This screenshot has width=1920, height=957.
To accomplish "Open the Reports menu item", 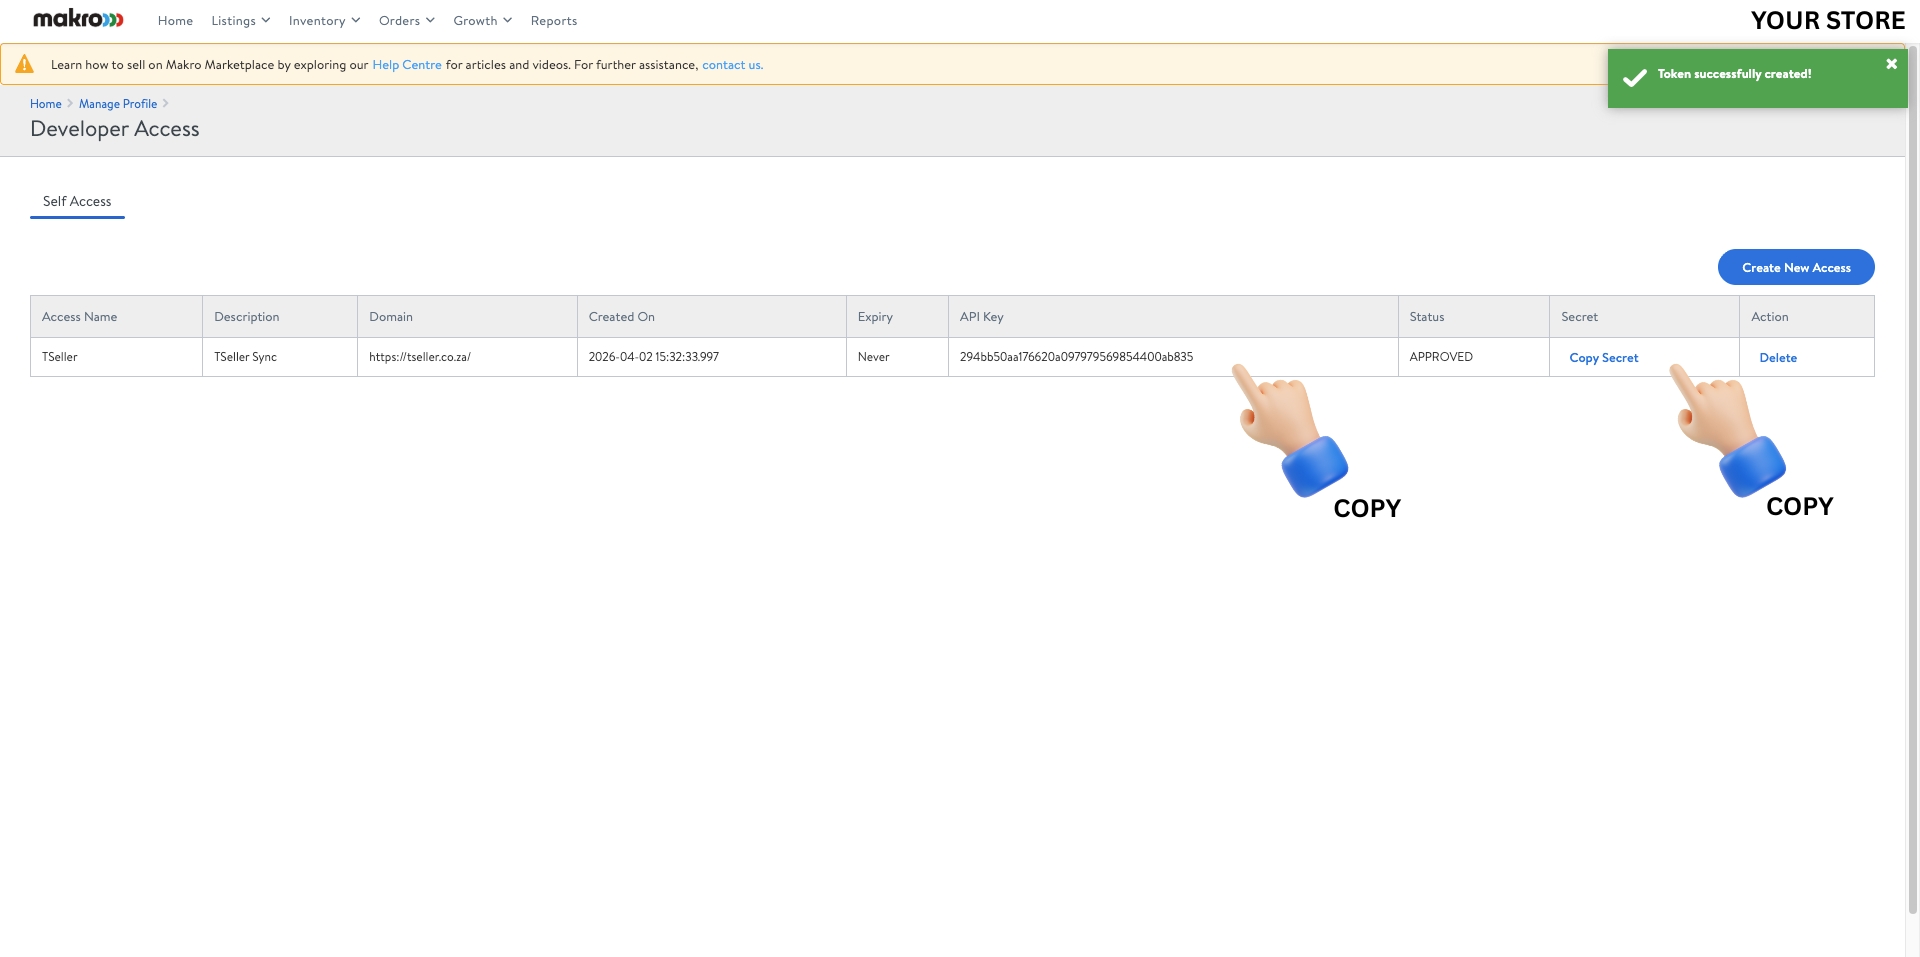I will pyautogui.click(x=554, y=20).
